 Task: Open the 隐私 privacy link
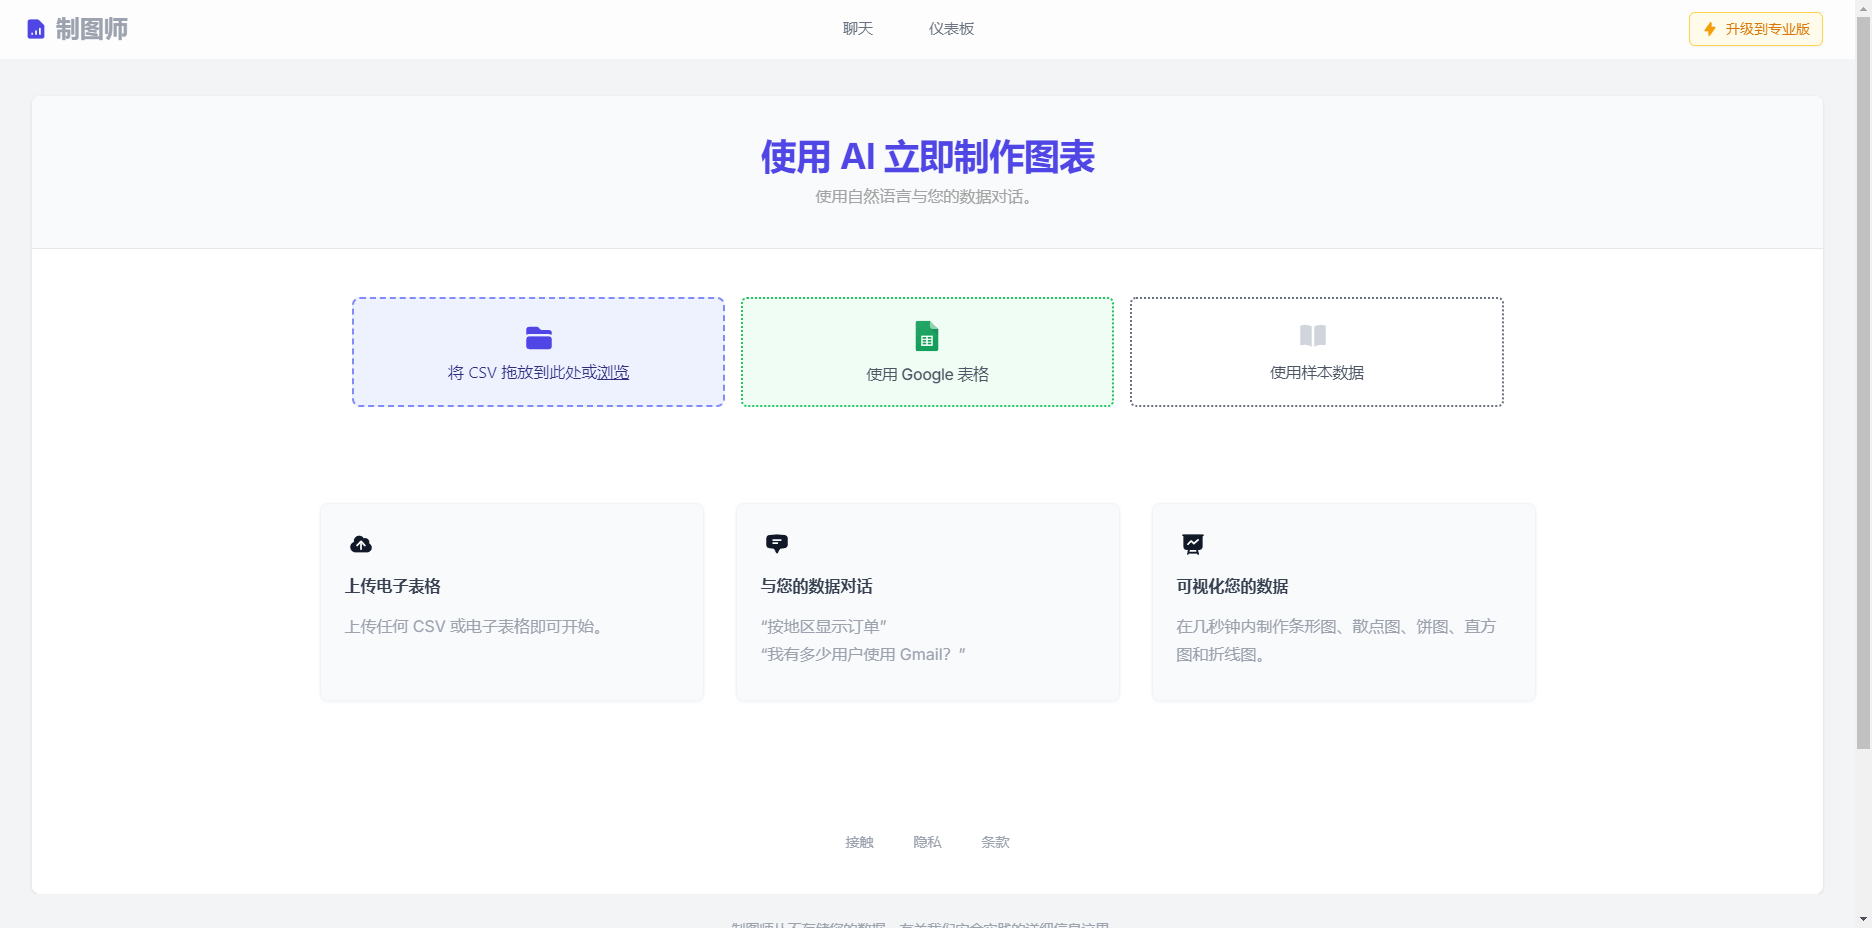tap(927, 842)
